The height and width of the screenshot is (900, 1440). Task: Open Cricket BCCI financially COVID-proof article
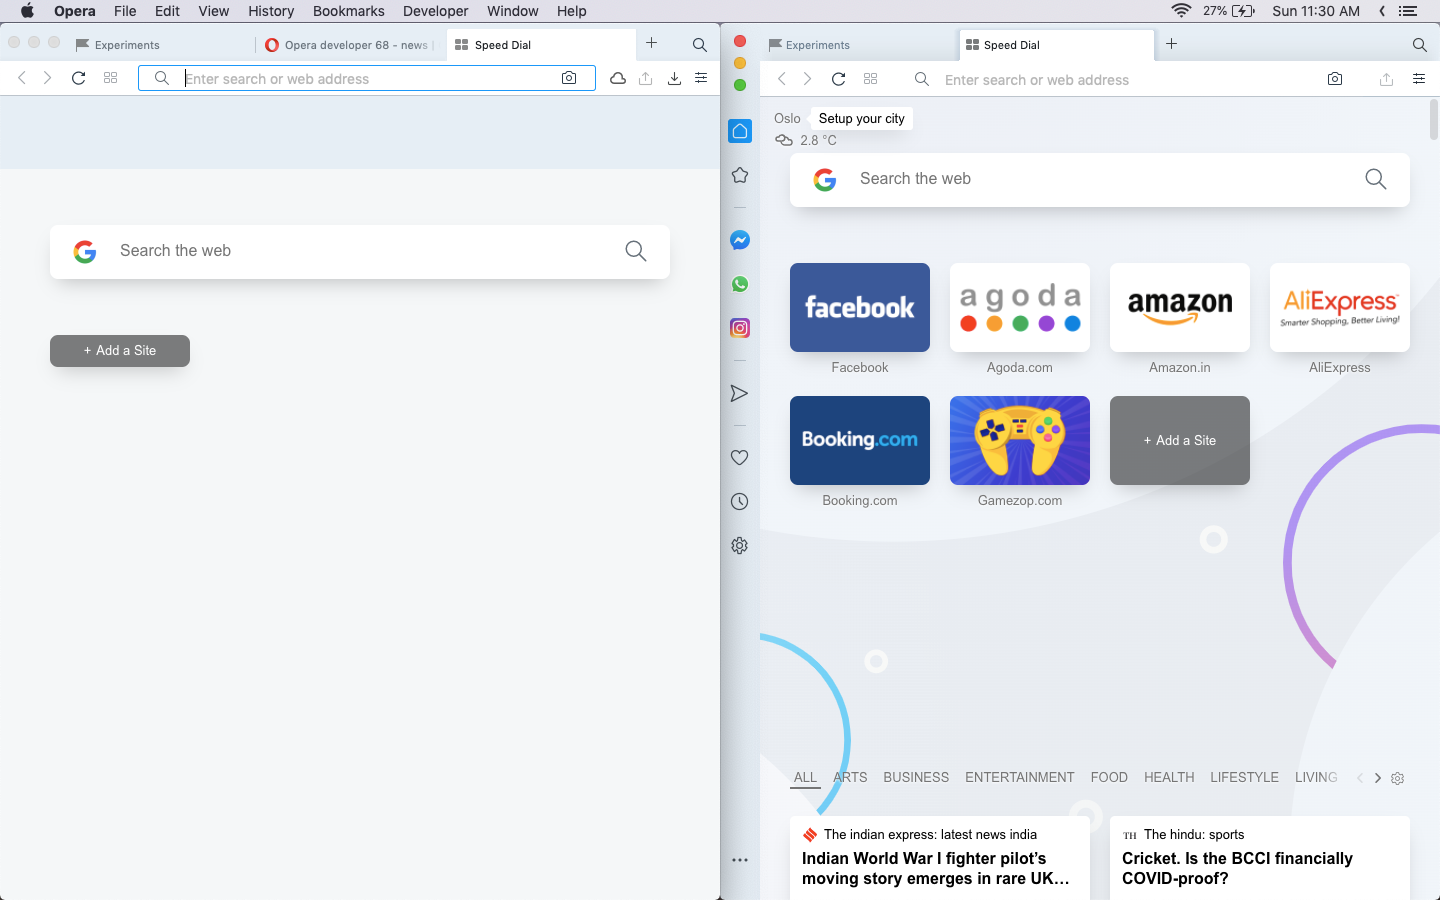[1237, 868]
